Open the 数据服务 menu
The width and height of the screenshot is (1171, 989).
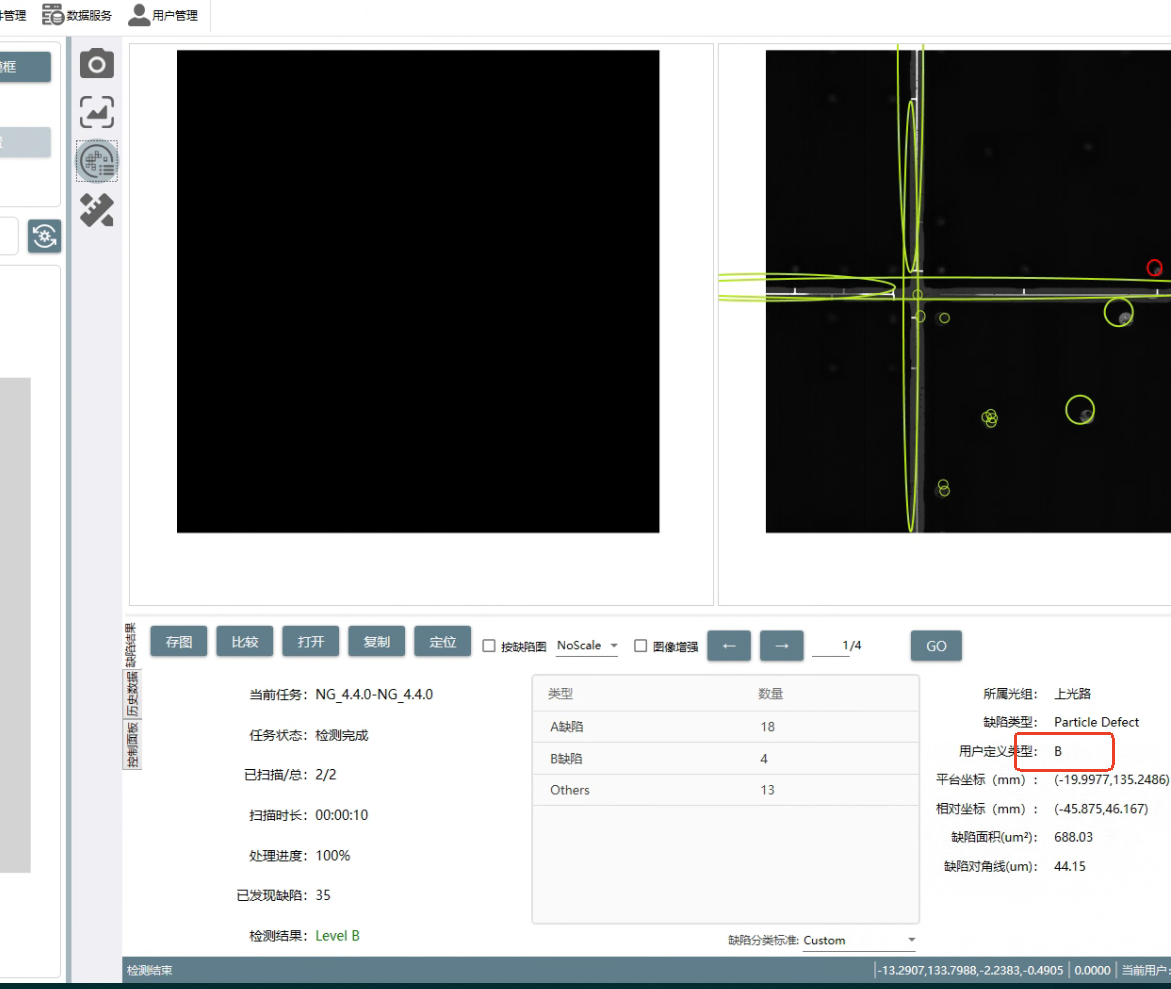pyautogui.click(x=78, y=15)
